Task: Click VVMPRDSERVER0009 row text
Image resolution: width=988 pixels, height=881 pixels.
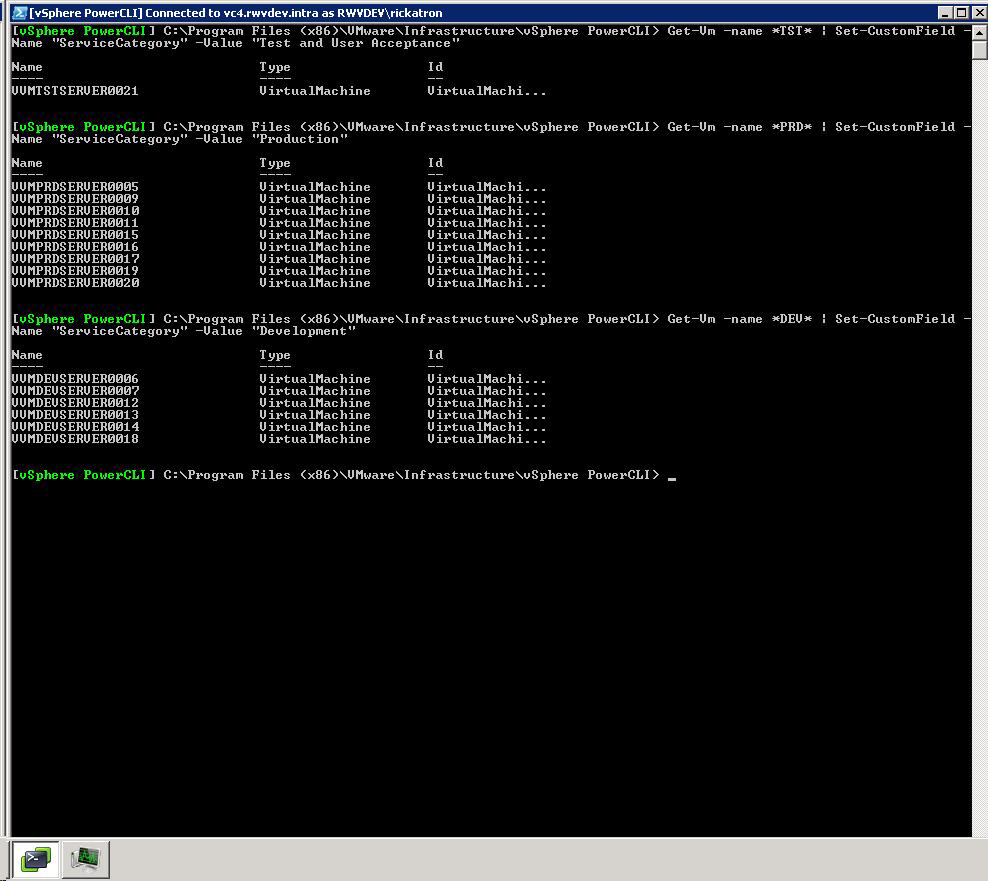Action: [x=75, y=199]
